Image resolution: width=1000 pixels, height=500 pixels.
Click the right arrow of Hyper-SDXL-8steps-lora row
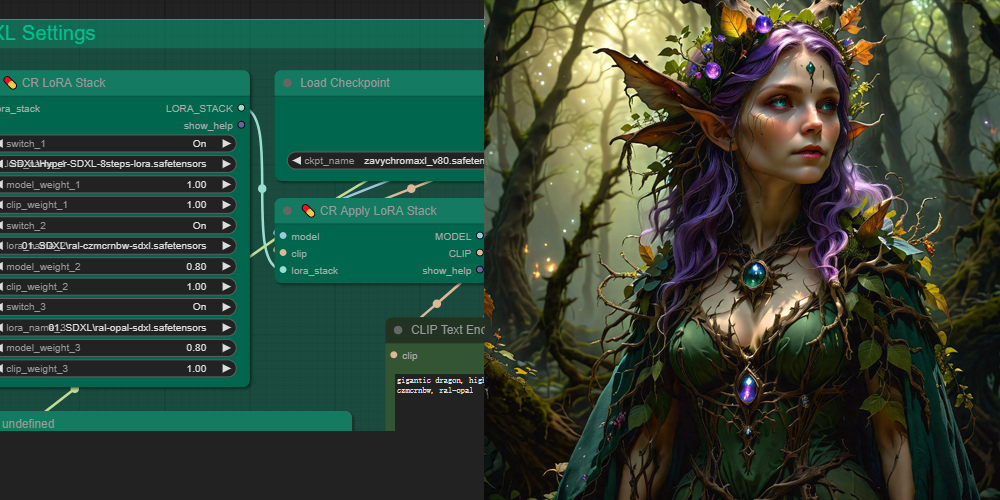(226, 164)
